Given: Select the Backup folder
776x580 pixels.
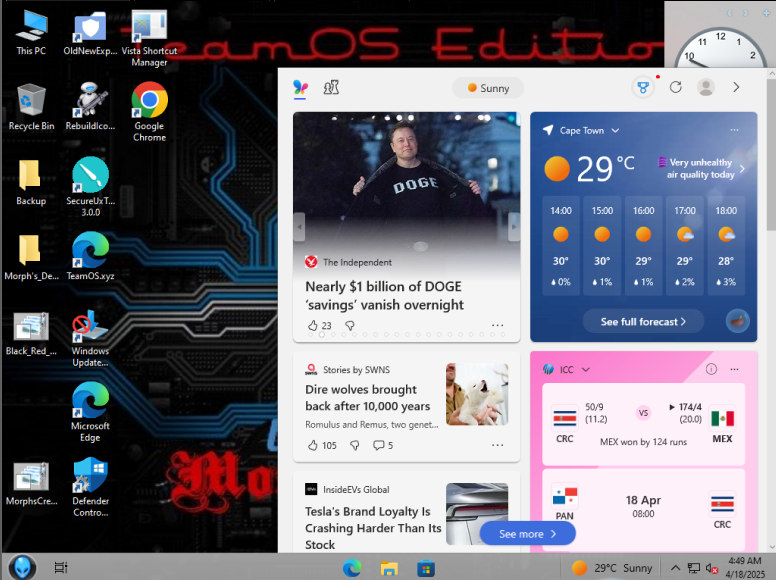Looking at the screenshot, I should click(31, 182).
